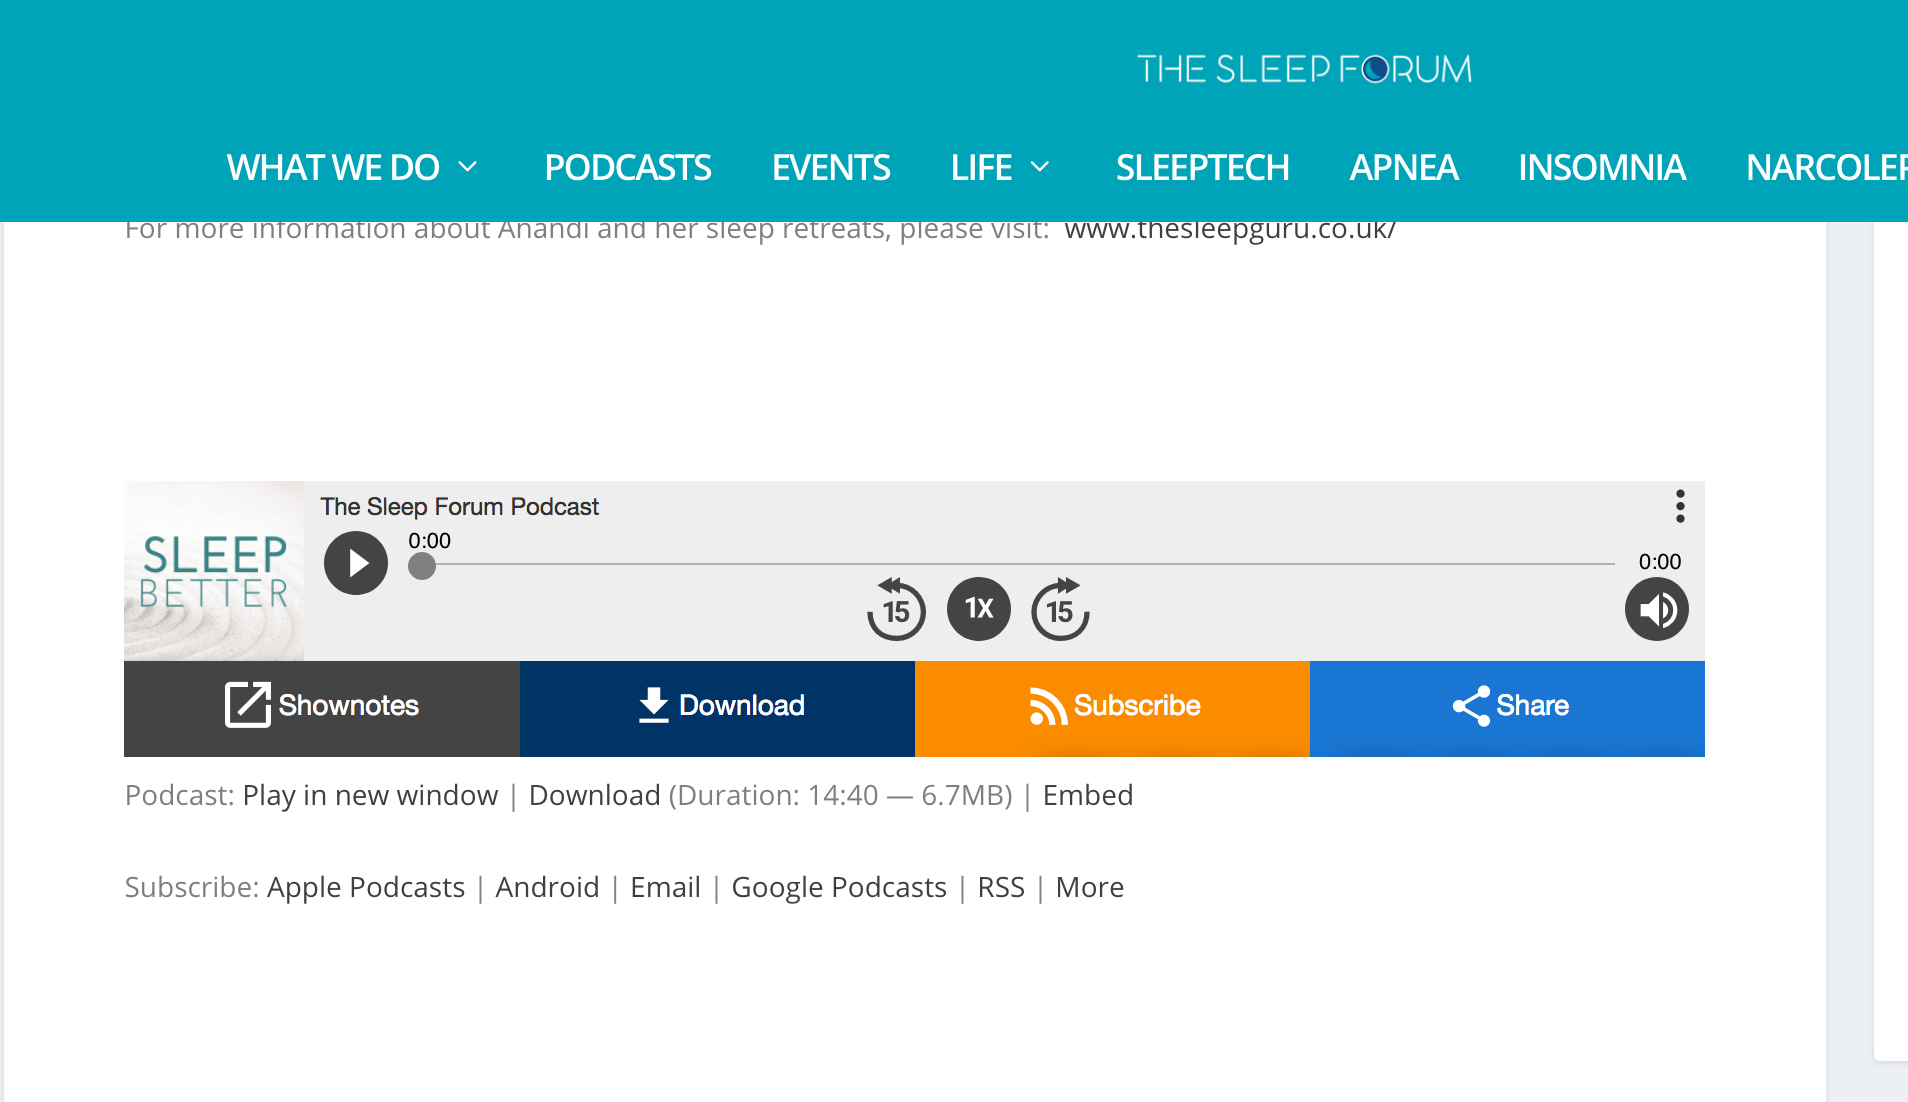The image size is (1908, 1102).
Task: Open the EVENTS menu item
Action: (831, 167)
